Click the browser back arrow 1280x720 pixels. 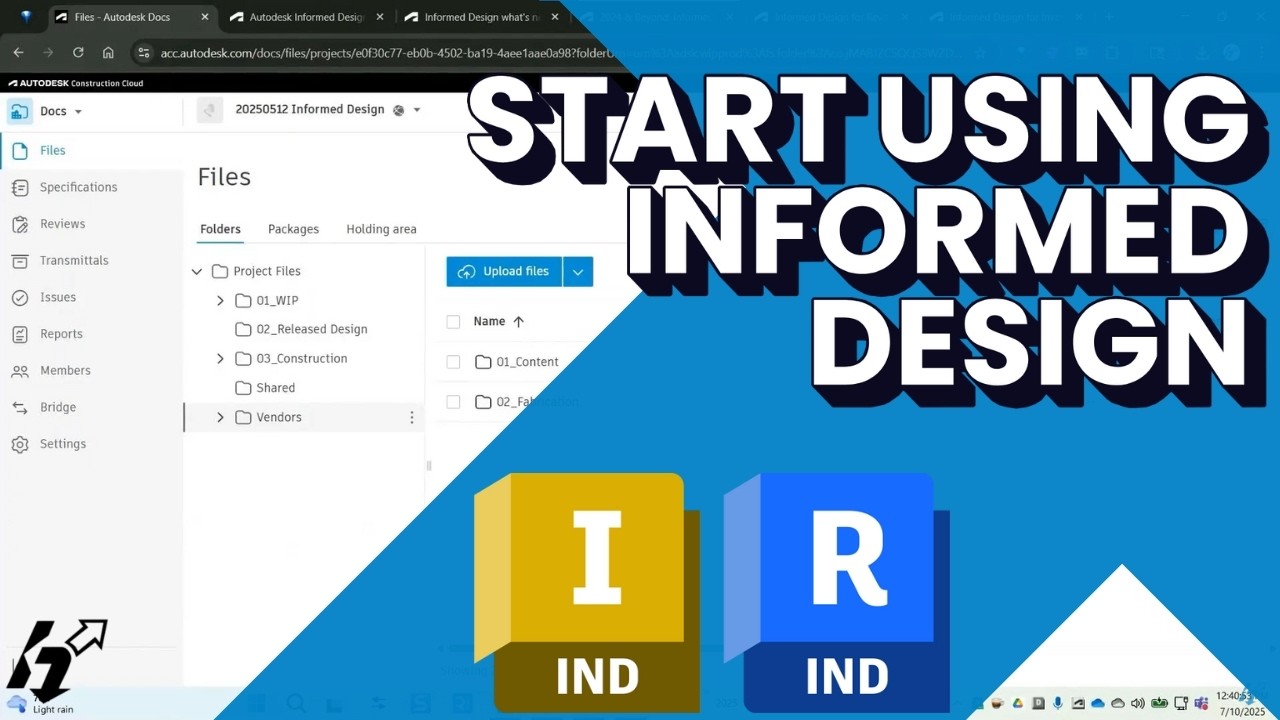pos(18,52)
